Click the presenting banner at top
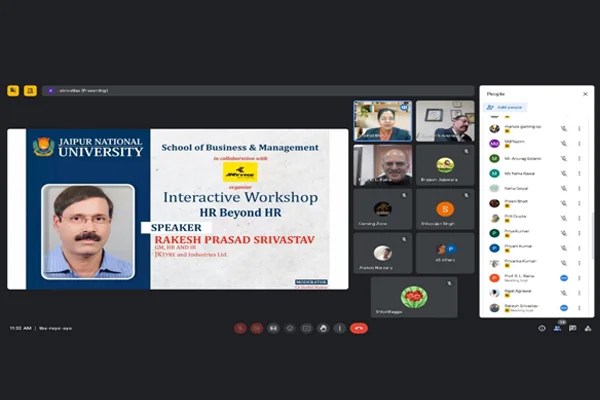600x400 pixels. (x=258, y=91)
